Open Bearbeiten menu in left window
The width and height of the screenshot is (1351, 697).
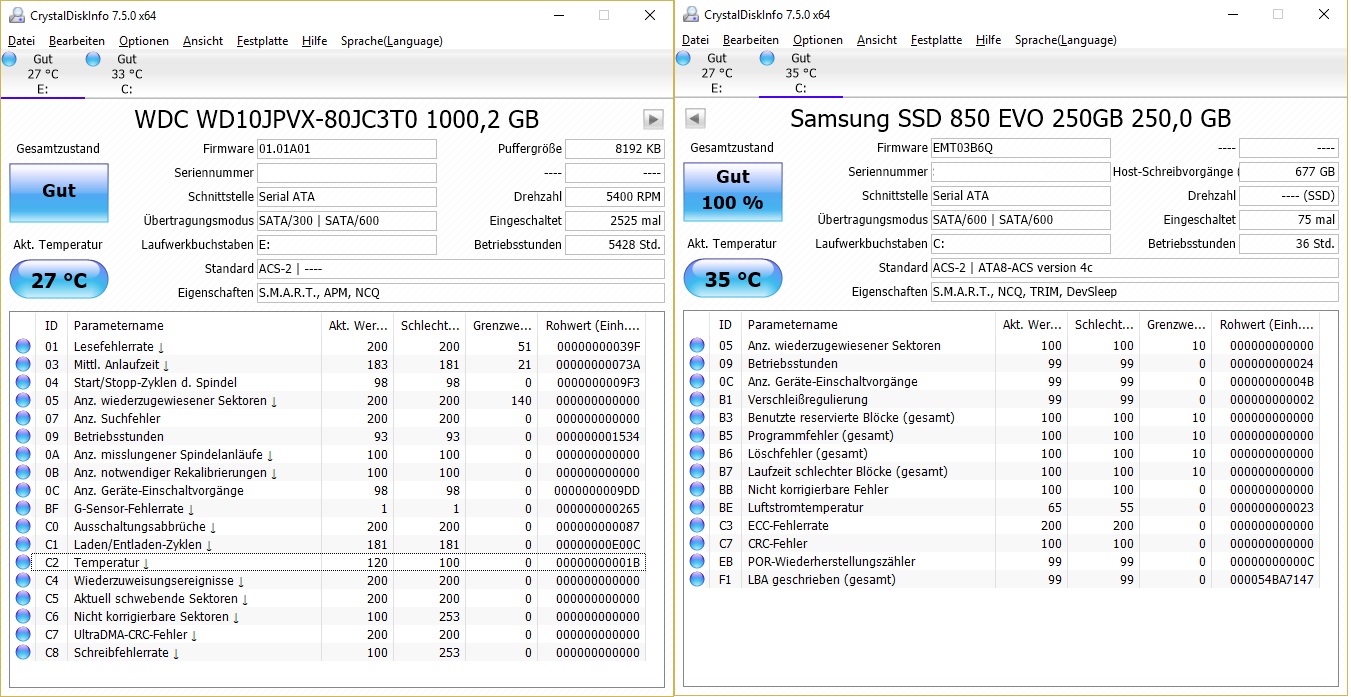click(x=77, y=41)
